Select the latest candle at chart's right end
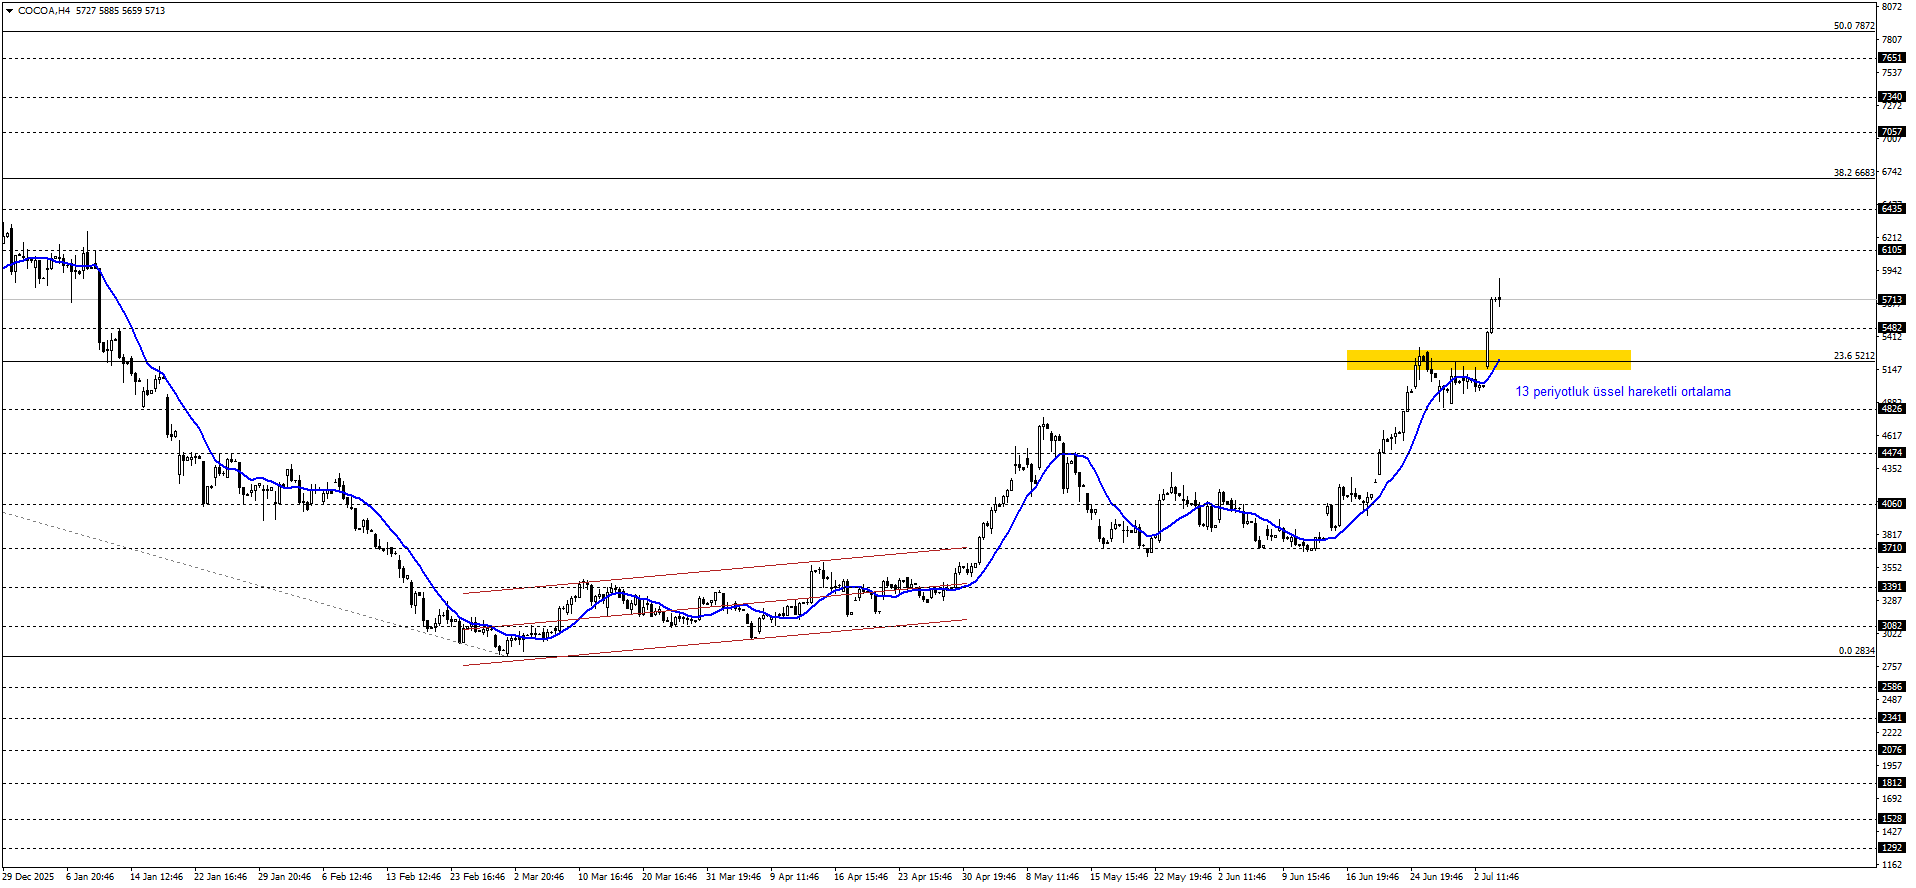 click(1499, 293)
